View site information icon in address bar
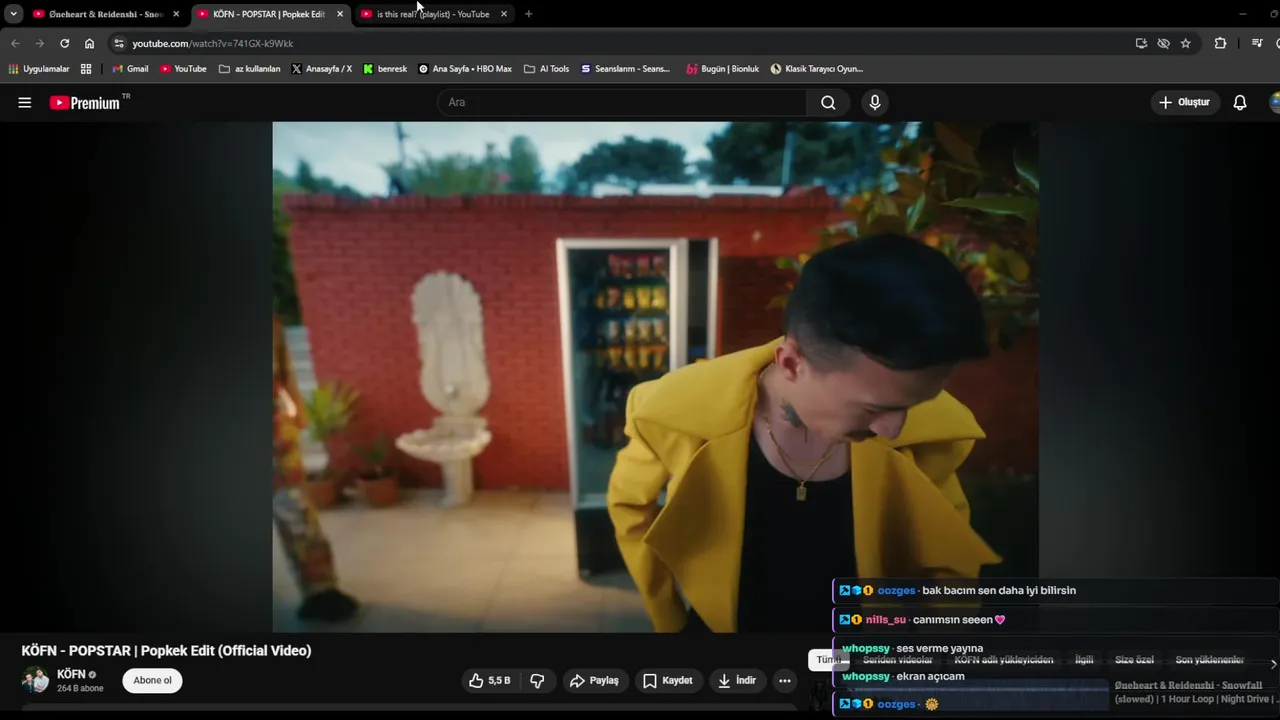Image resolution: width=1280 pixels, height=720 pixels. click(x=119, y=43)
